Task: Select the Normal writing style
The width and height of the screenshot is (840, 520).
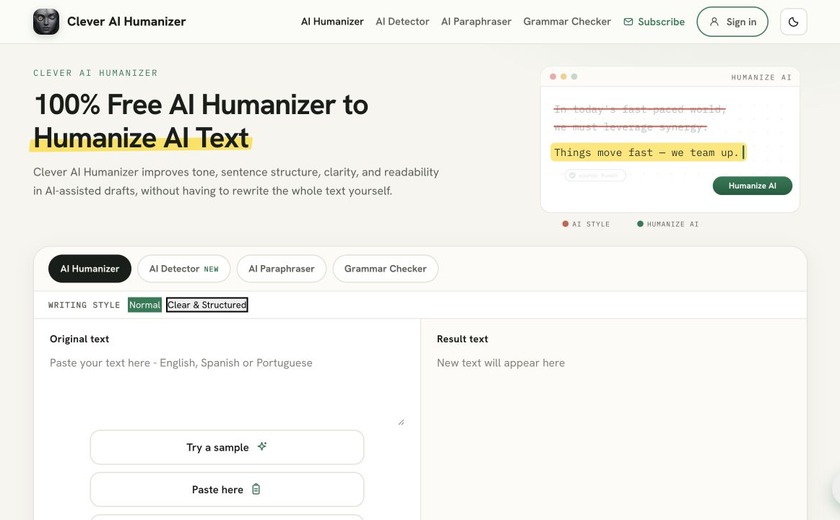Action: (145, 305)
